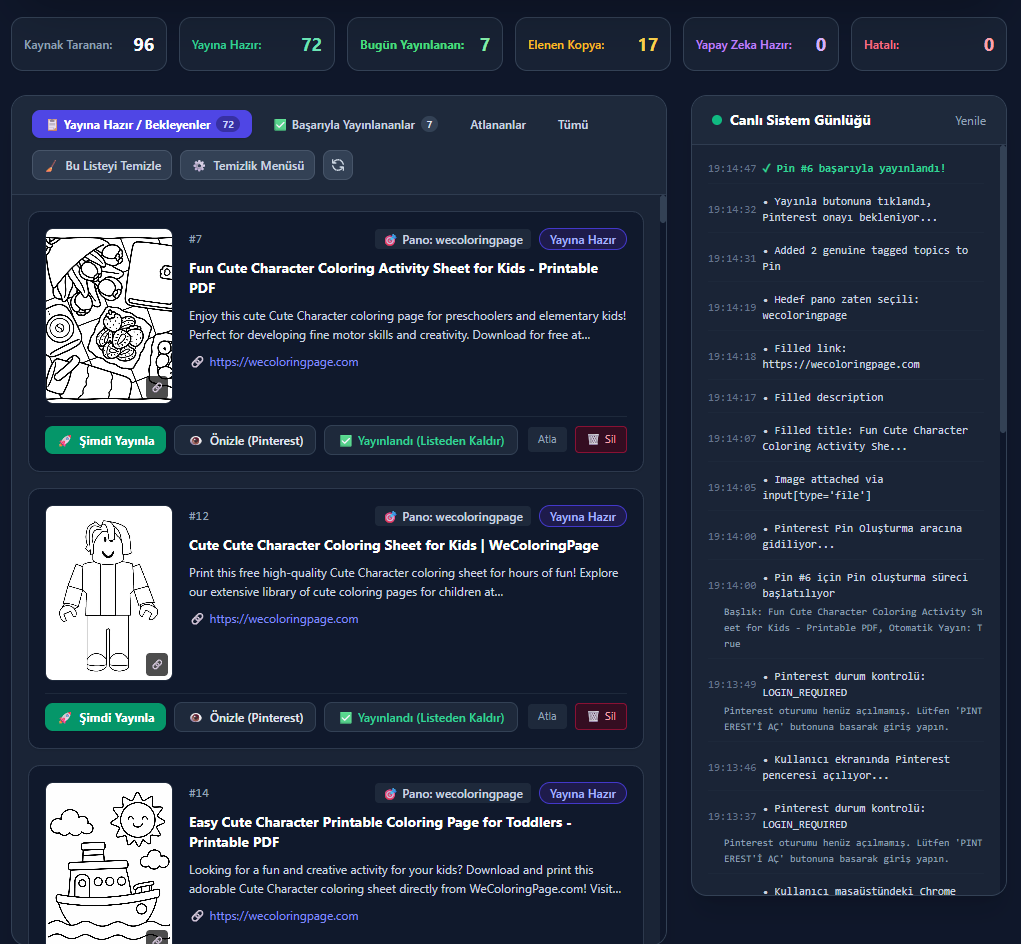Viewport: 1021px width, 944px height.
Task: Open the sun and boat coloring thumbnail
Action: pyautogui.click(x=109, y=863)
